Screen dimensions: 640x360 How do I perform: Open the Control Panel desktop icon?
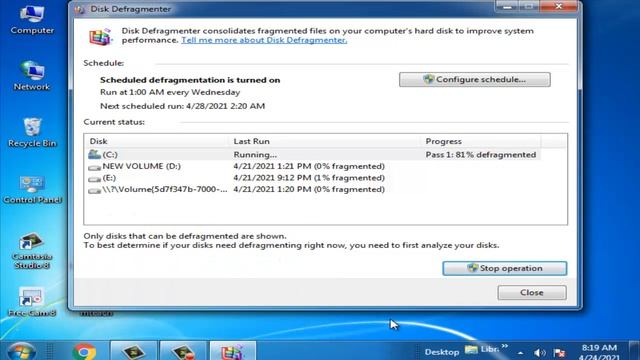pyautogui.click(x=32, y=189)
